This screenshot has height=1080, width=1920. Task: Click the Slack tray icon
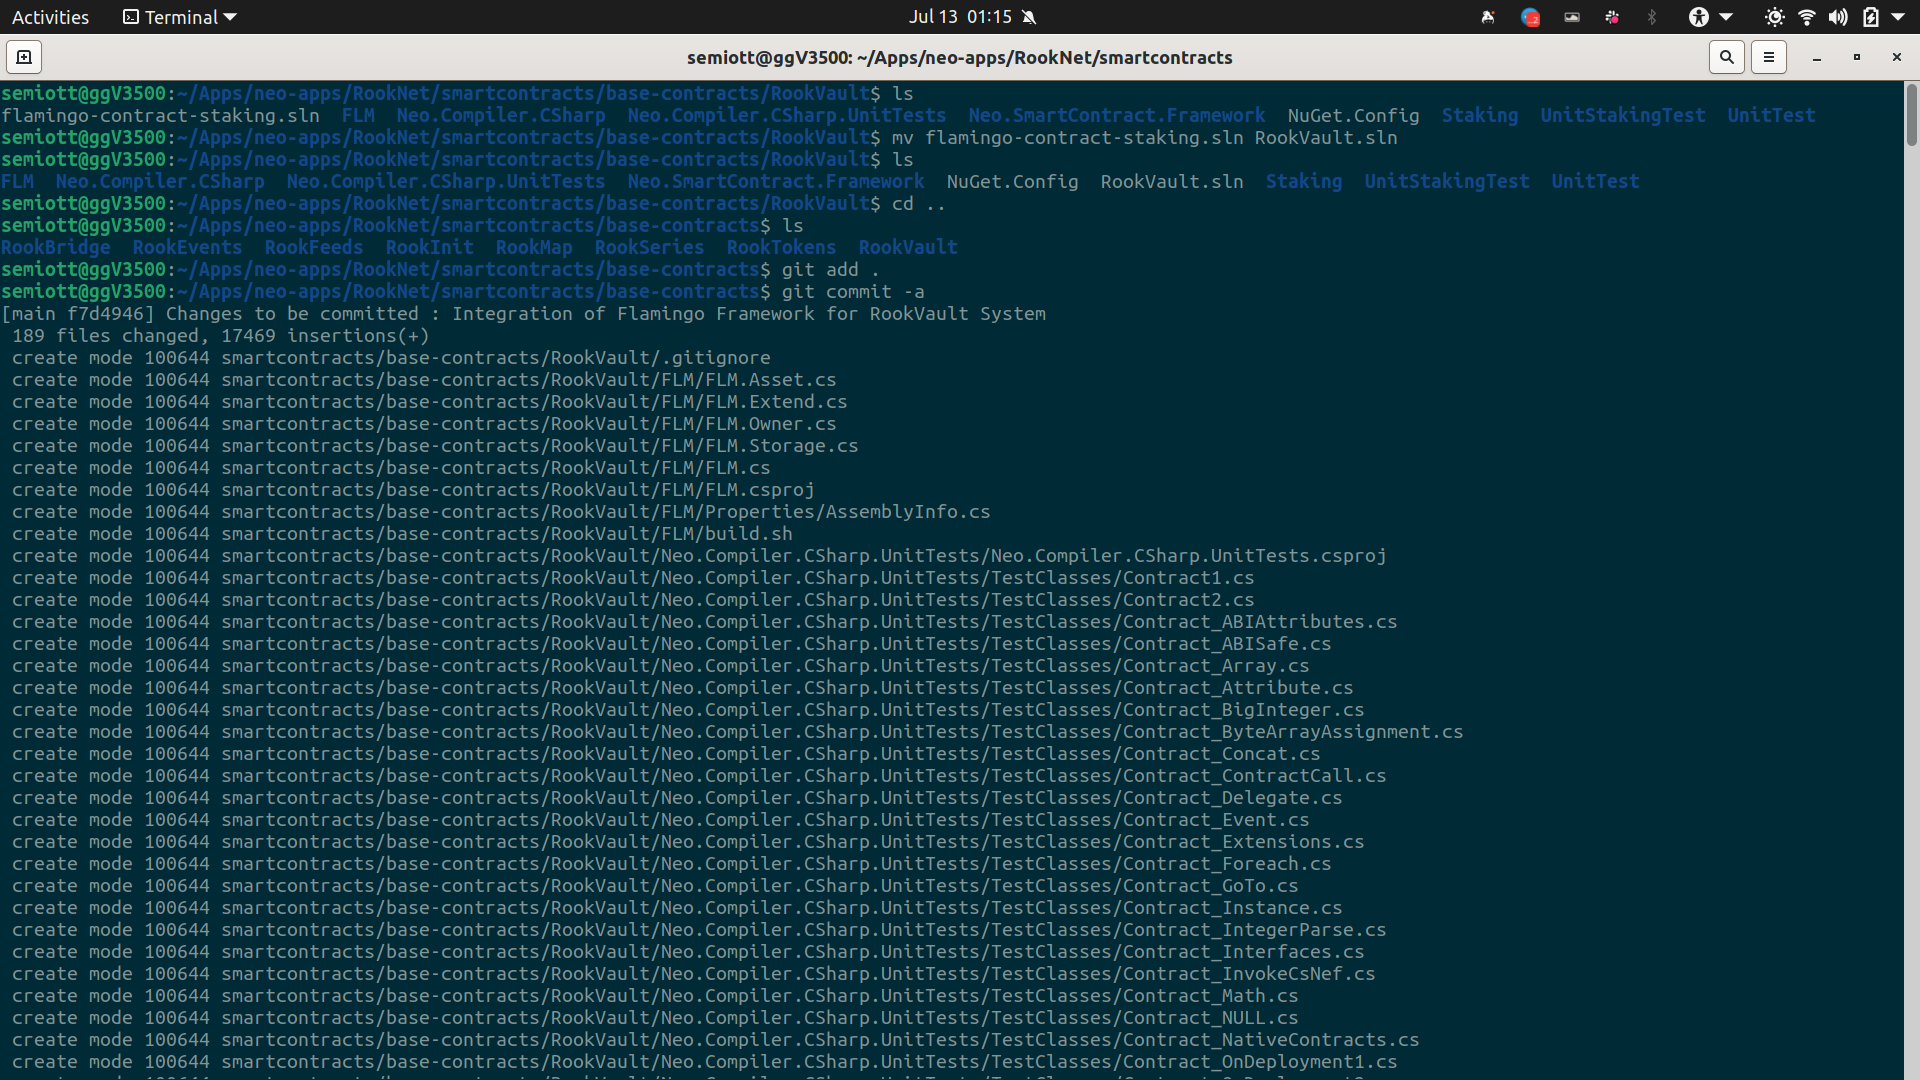(1612, 17)
